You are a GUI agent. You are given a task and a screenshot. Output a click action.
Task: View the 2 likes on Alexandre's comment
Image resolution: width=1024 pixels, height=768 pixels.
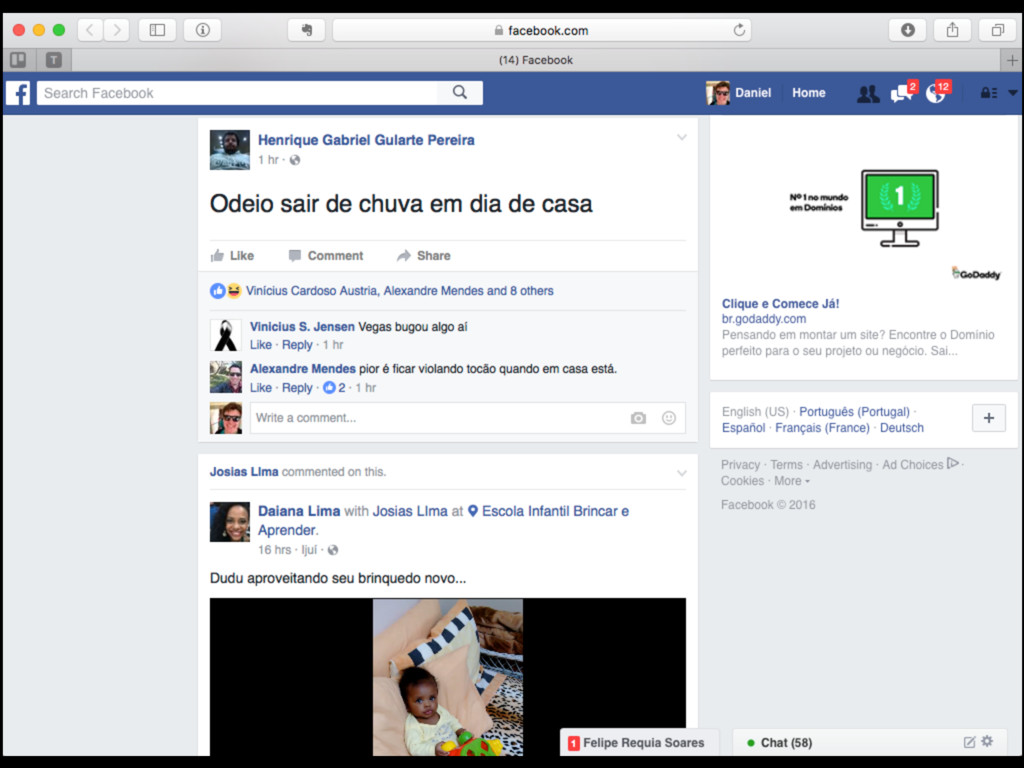334,388
